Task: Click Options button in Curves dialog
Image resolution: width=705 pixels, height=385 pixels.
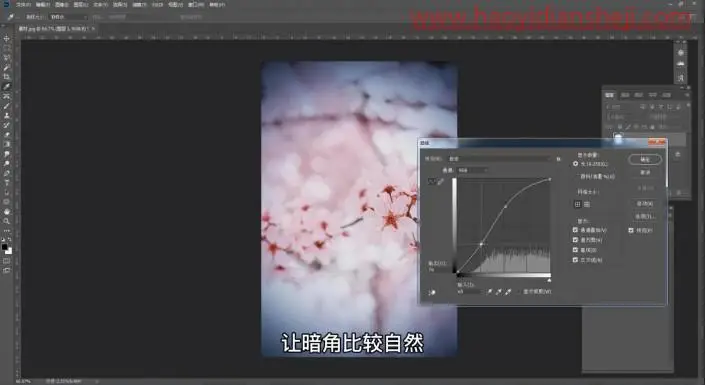Action: 645,216
